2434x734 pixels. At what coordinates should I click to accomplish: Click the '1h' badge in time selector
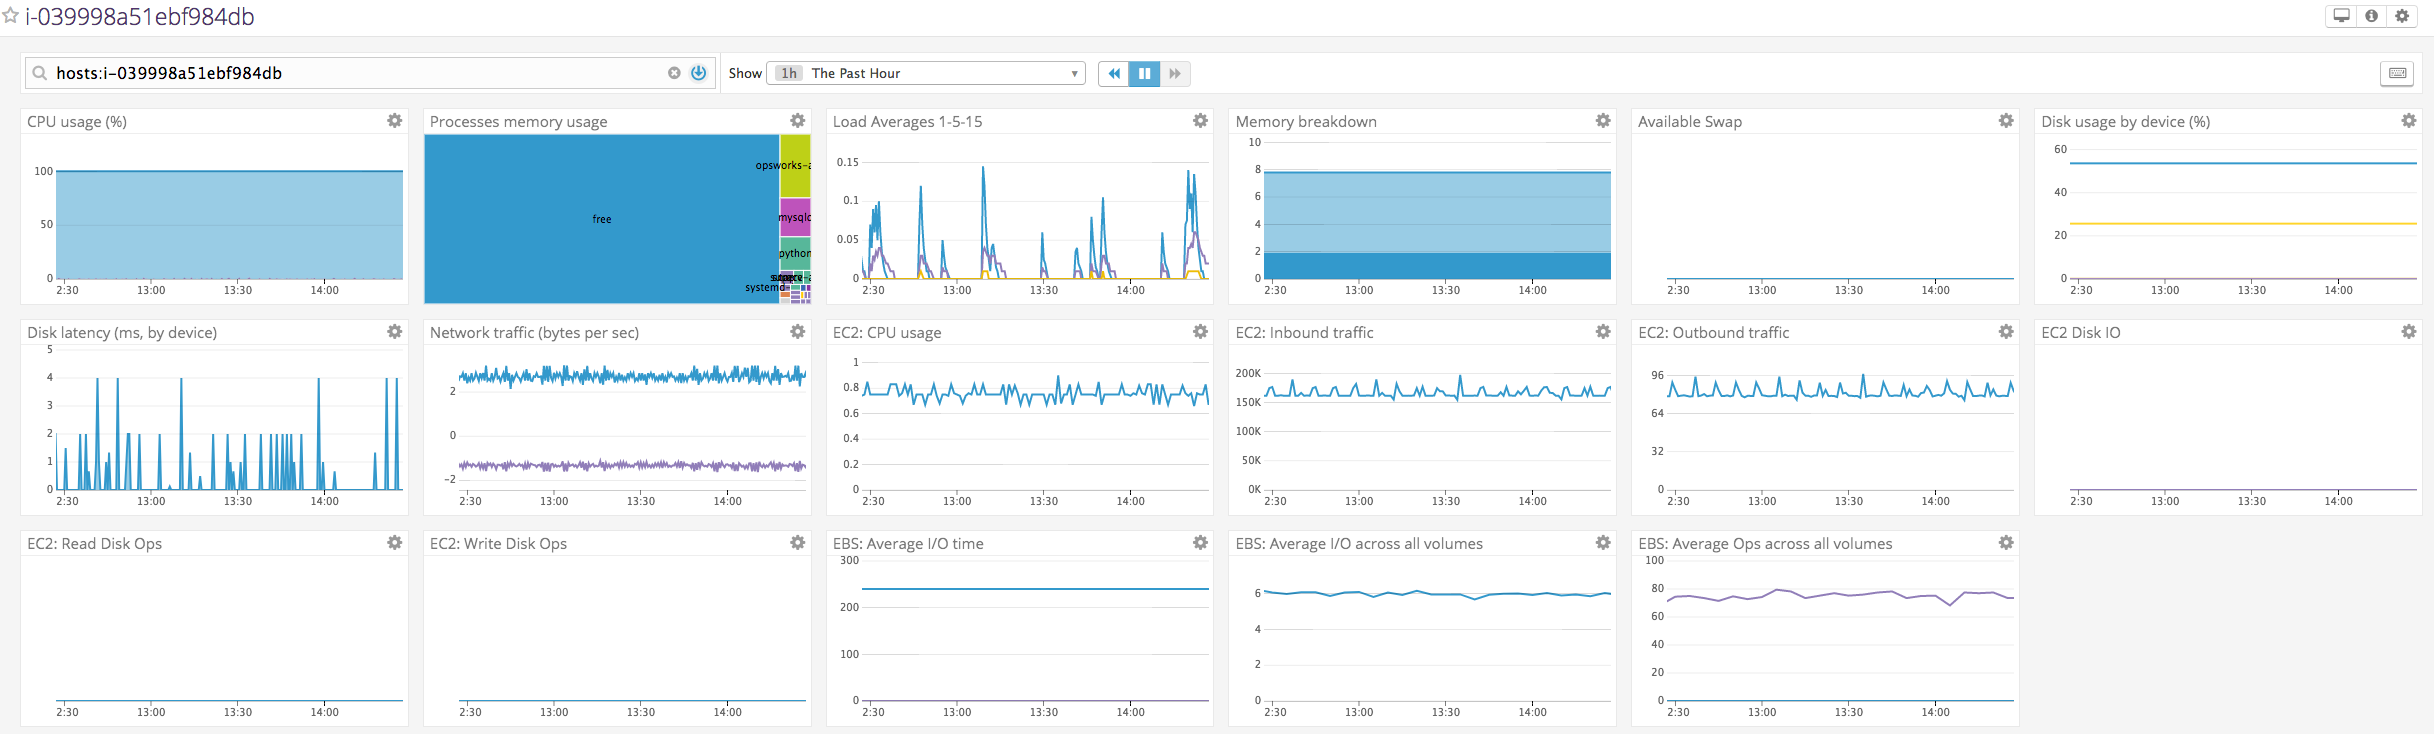point(789,73)
